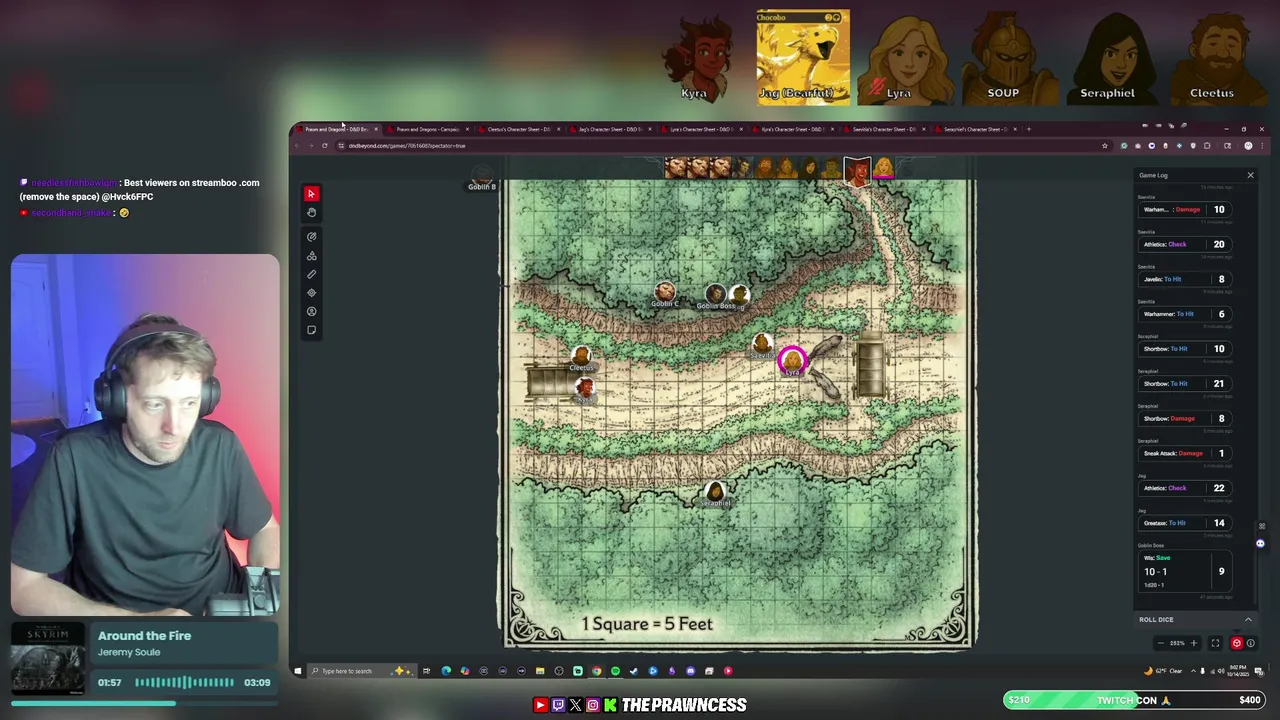Click the Seraphiel token on the map
Viewport: 1280px width, 720px height.
tap(715, 491)
